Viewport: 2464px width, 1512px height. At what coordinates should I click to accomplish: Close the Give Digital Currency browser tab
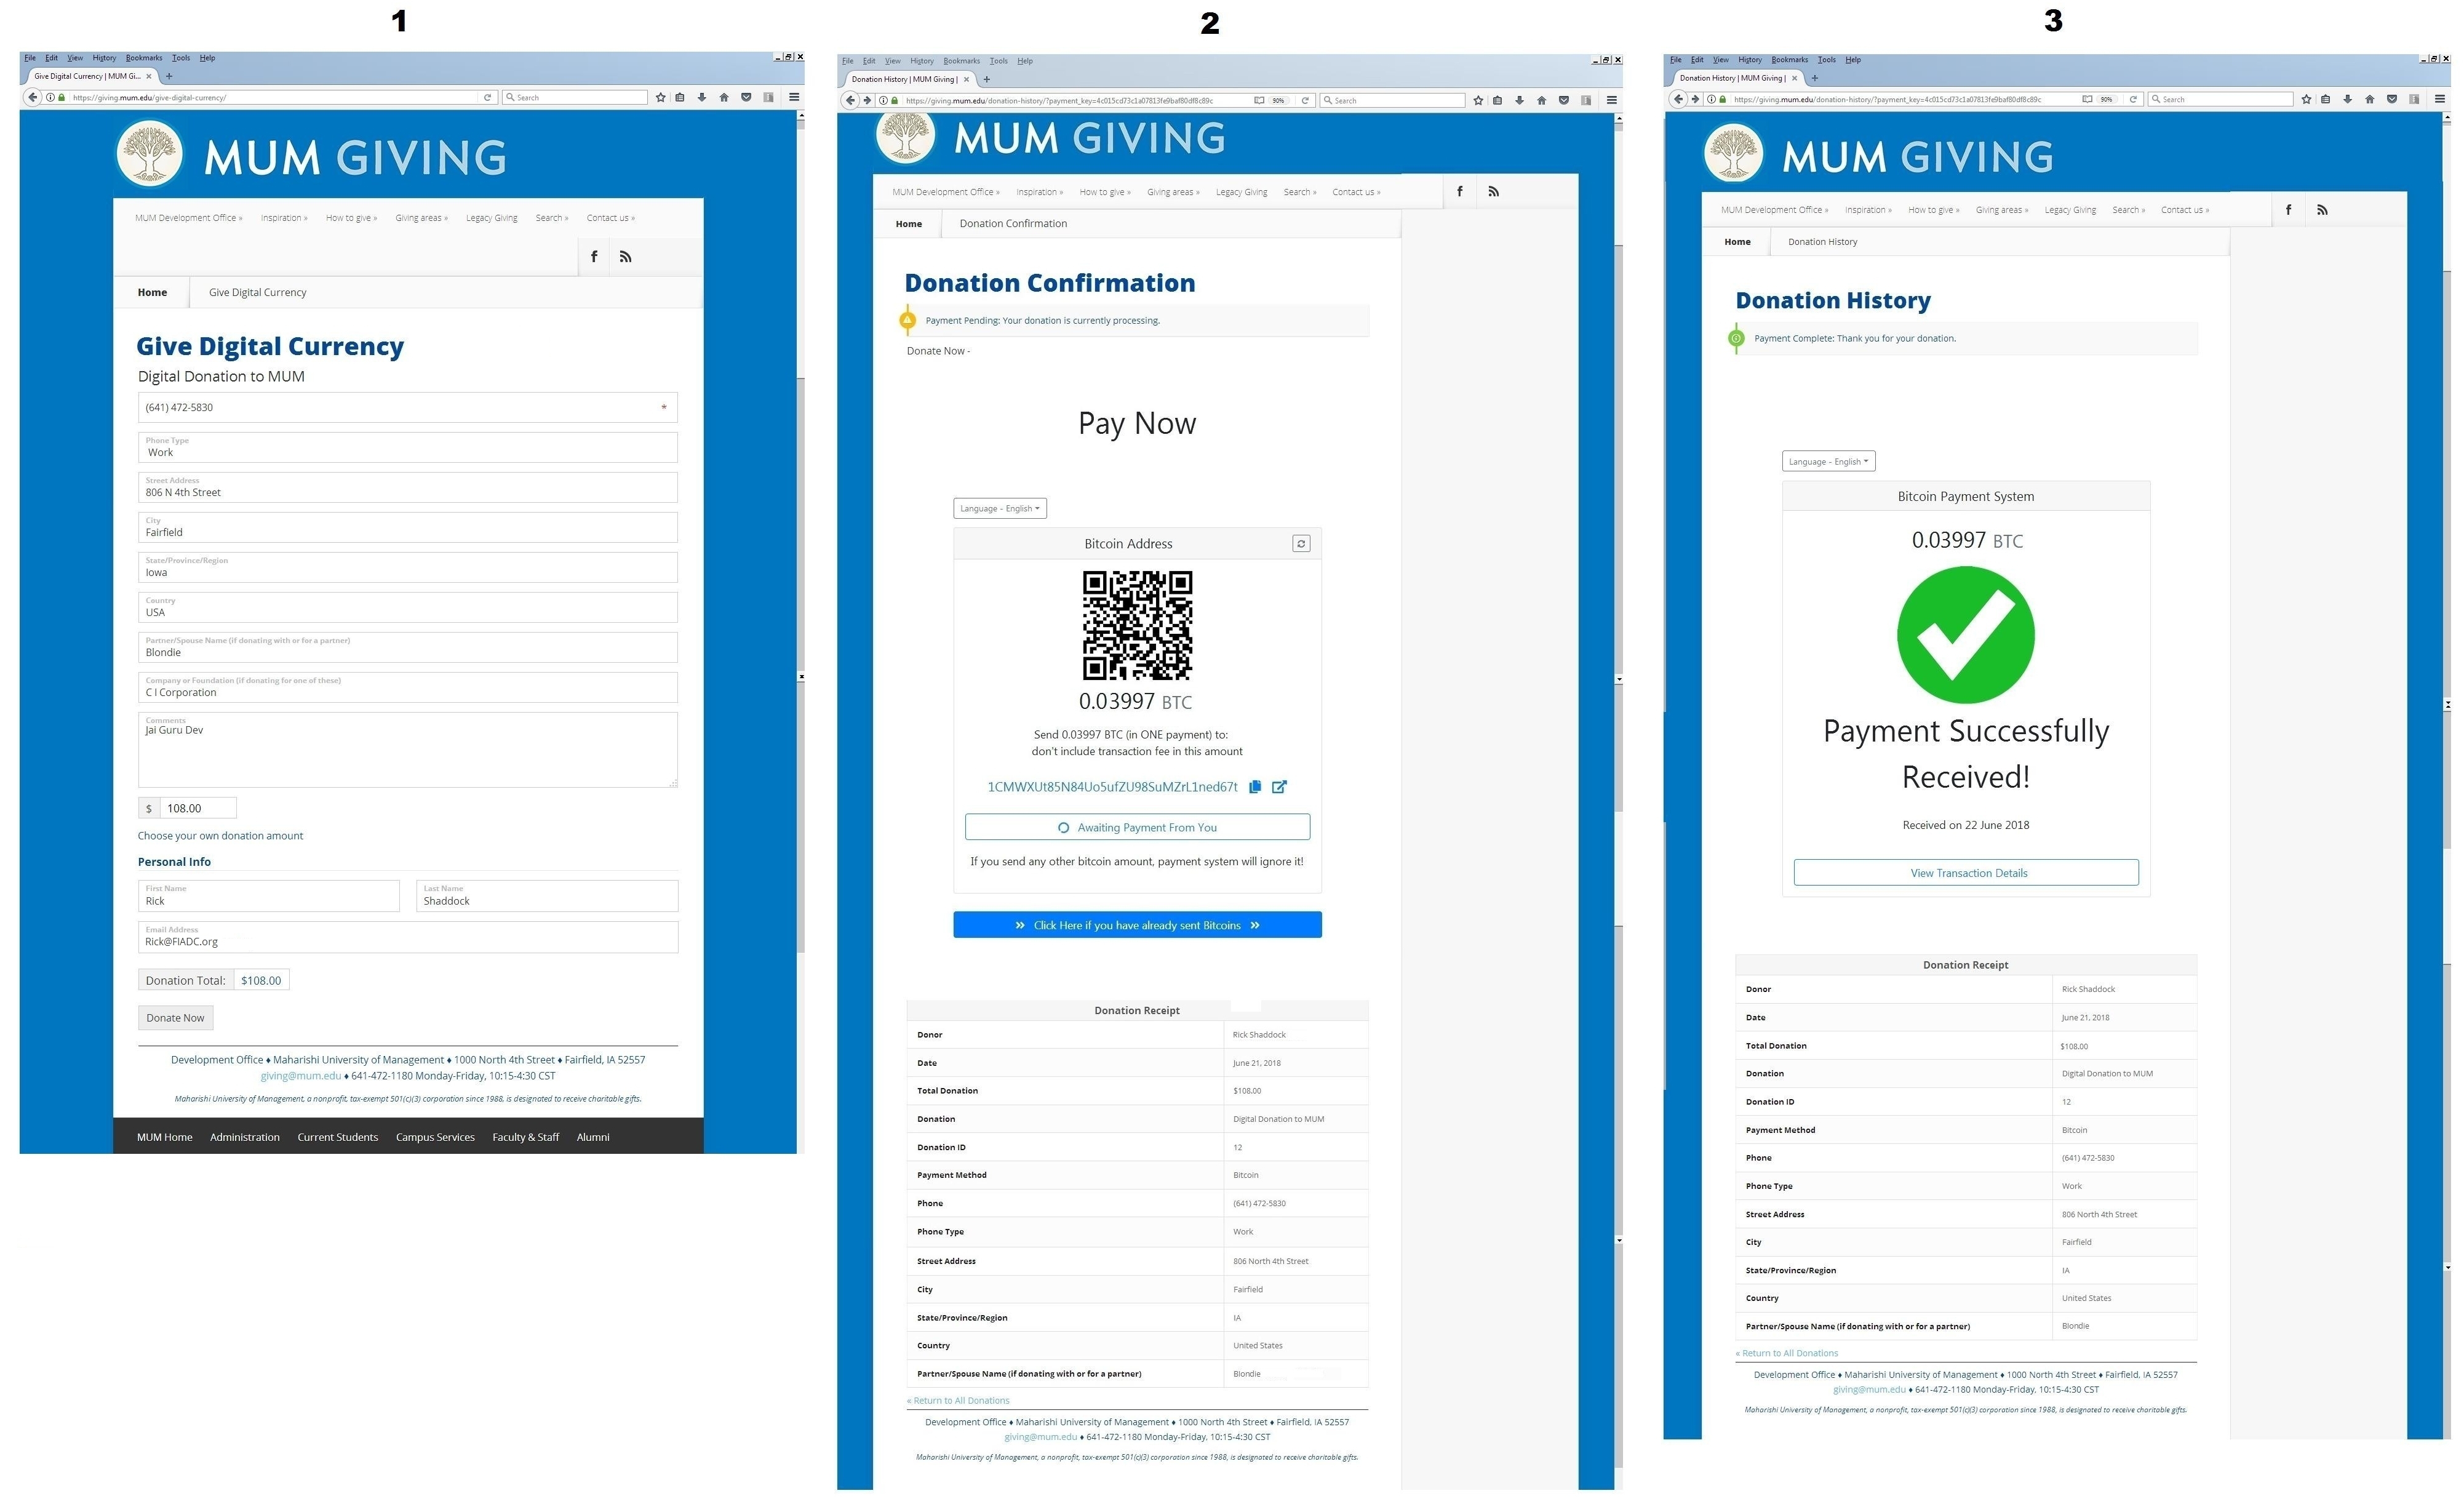[x=149, y=76]
